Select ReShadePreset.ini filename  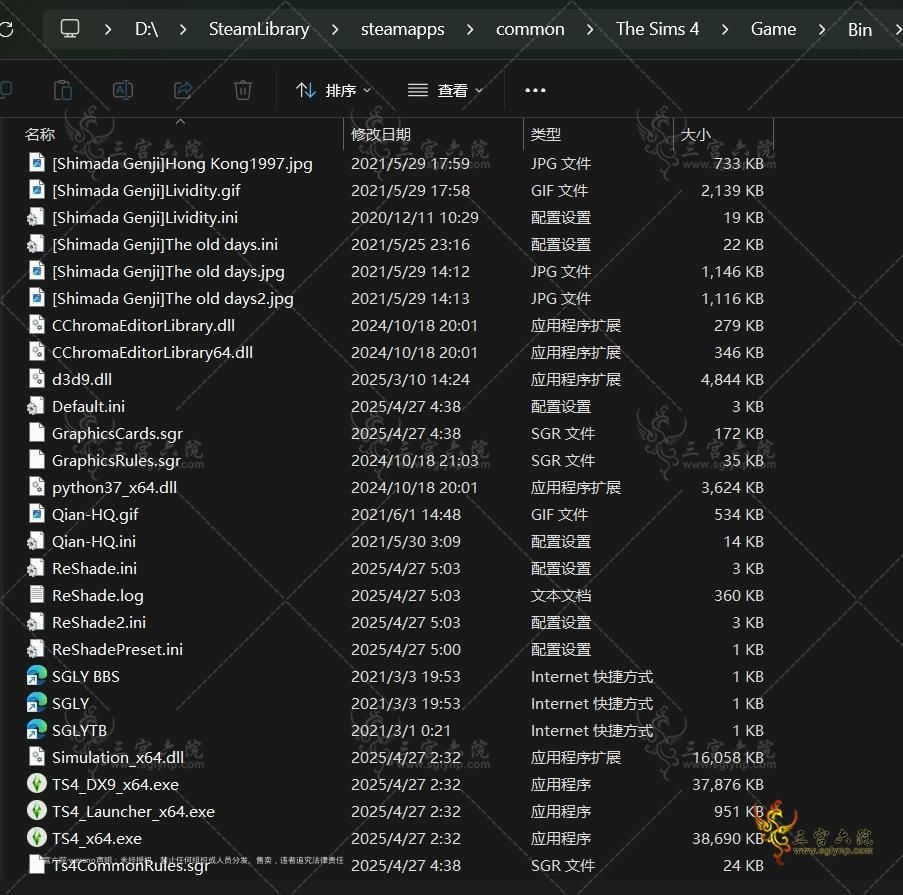(x=117, y=650)
